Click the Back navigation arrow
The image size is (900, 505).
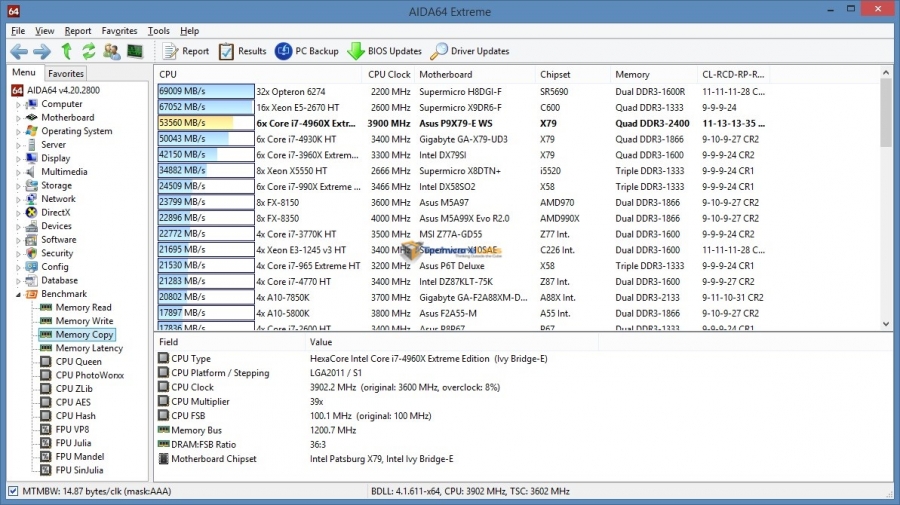point(19,52)
